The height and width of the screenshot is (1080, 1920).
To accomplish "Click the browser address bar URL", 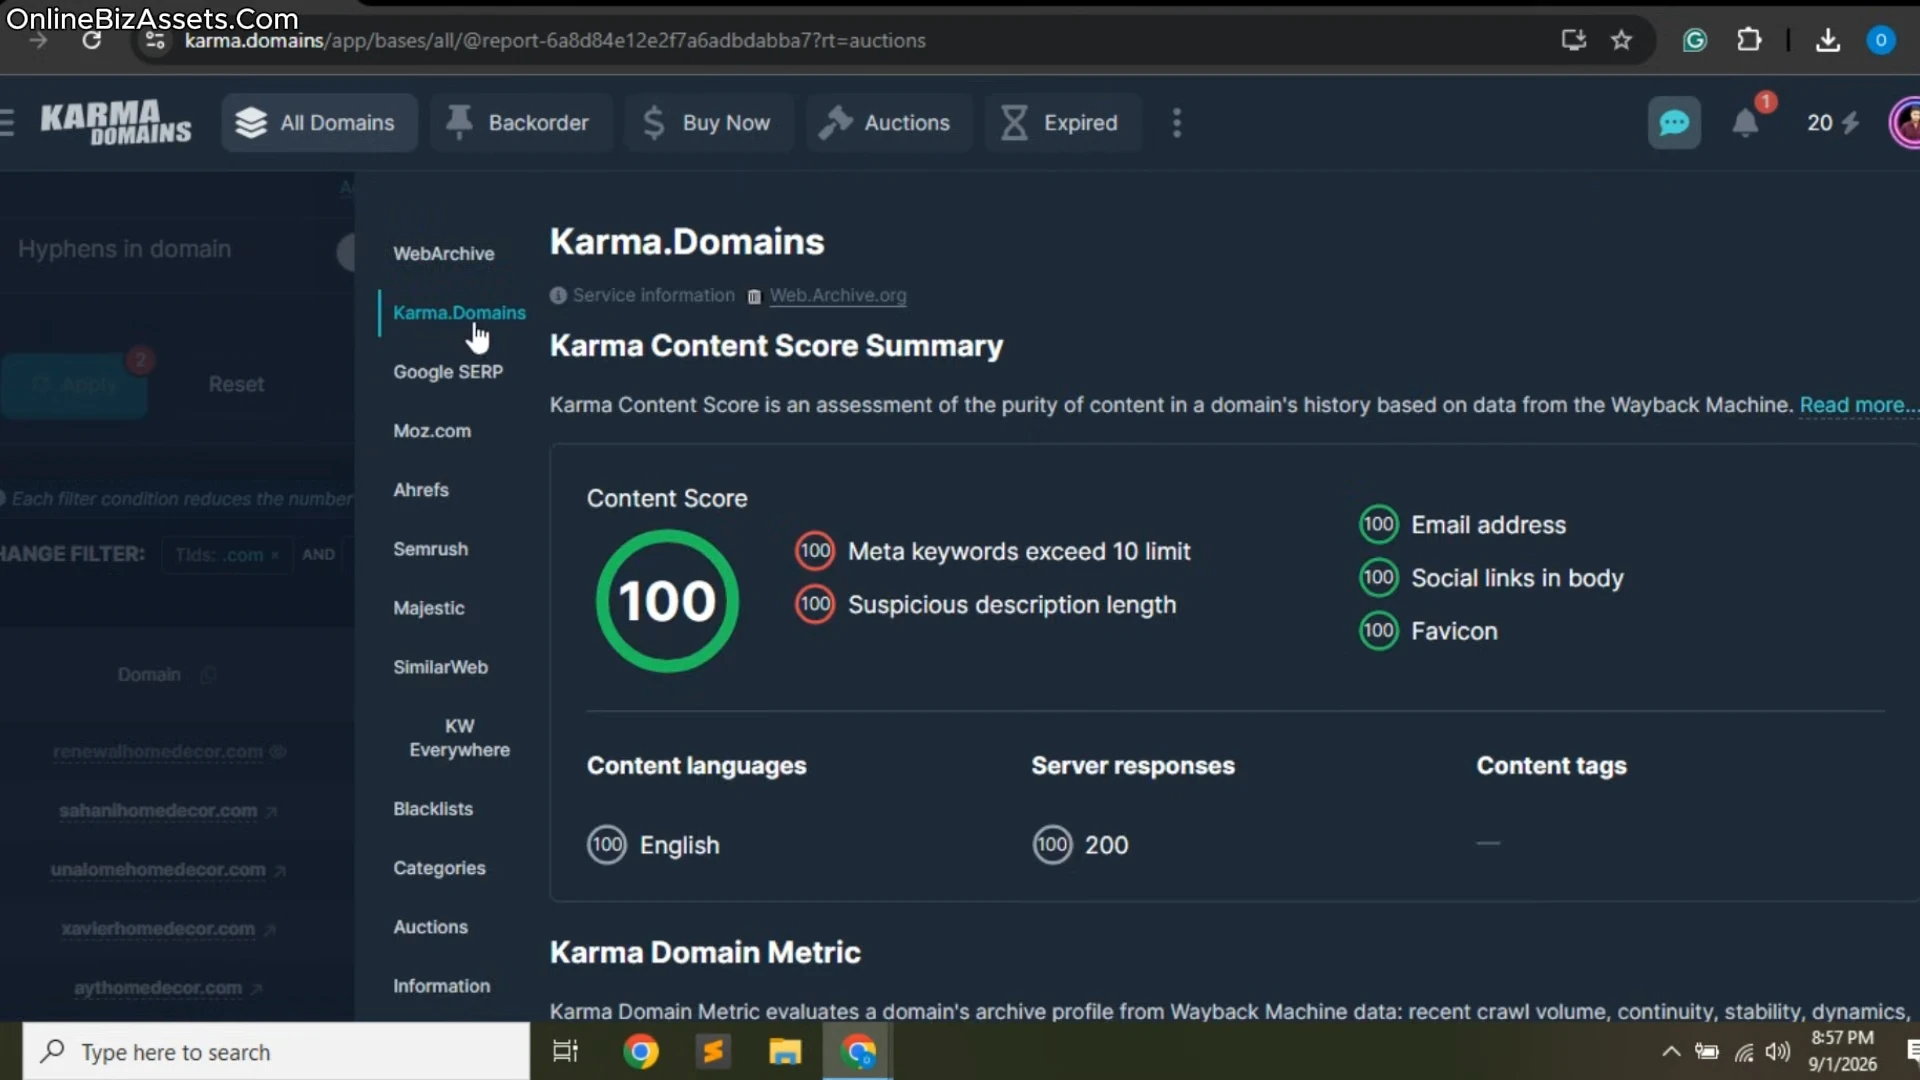I will 555,41.
